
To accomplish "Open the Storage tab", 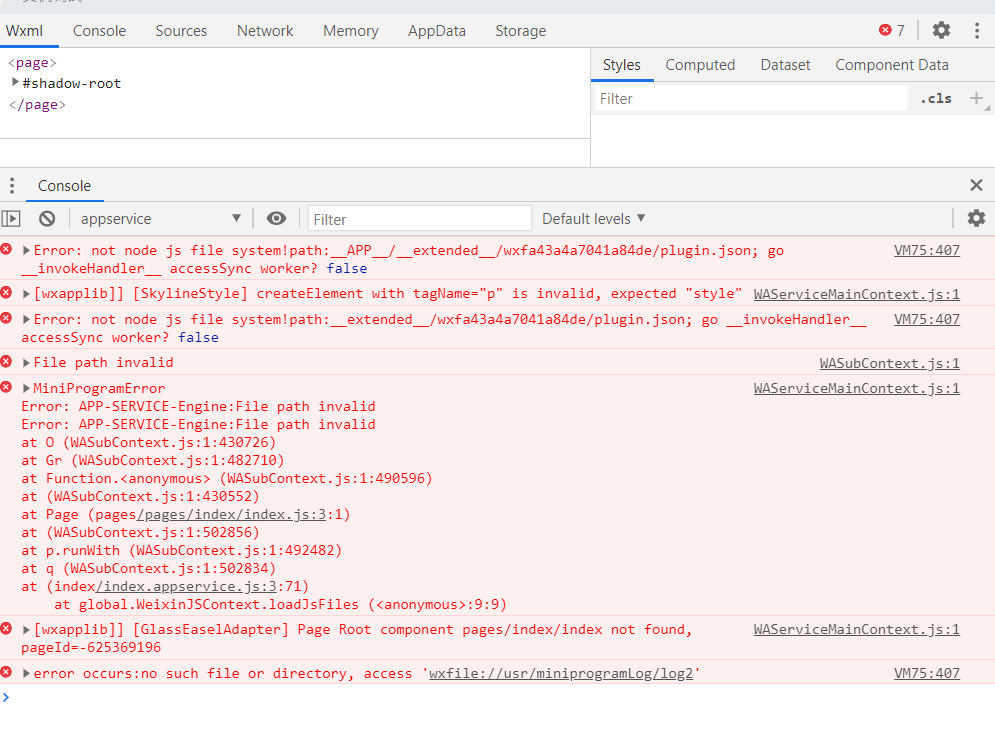I will coord(520,30).
